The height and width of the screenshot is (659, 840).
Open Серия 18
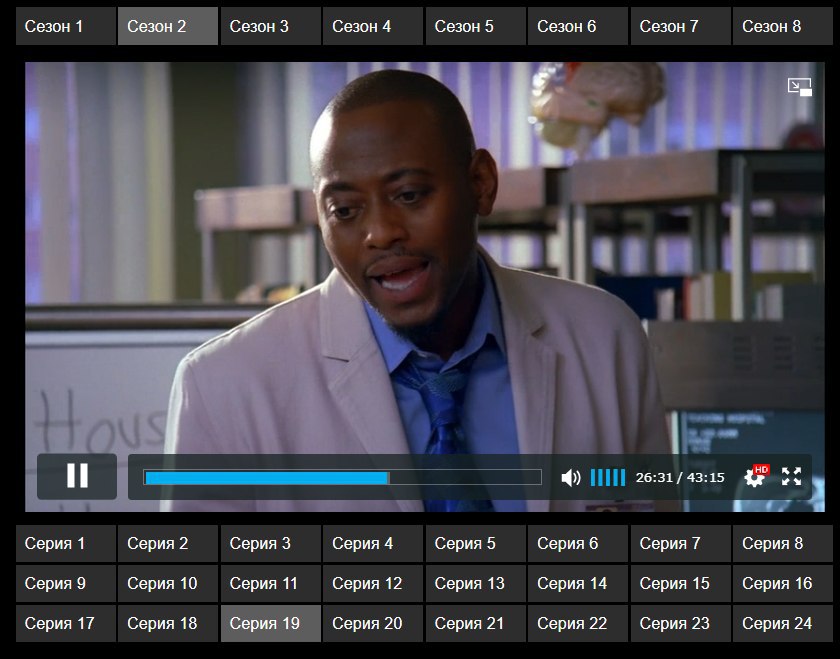pos(168,624)
